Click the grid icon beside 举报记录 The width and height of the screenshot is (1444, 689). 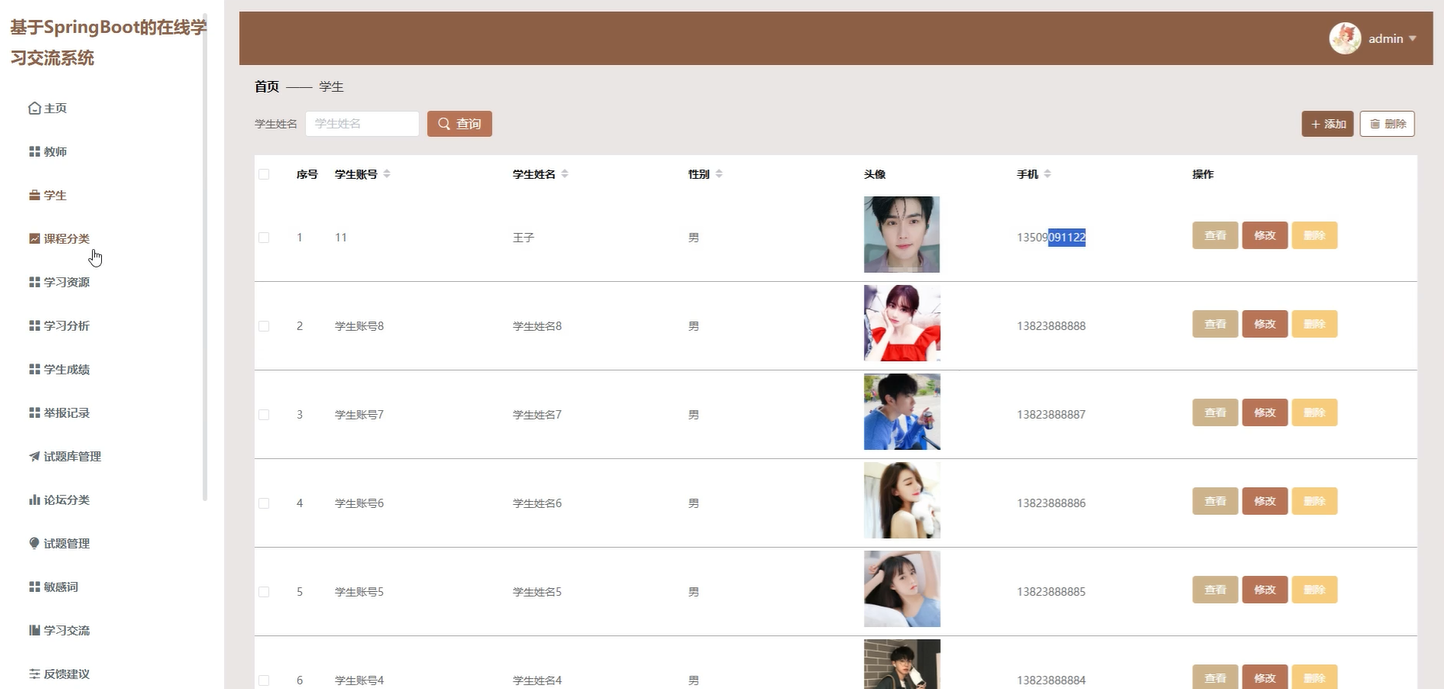35,413
